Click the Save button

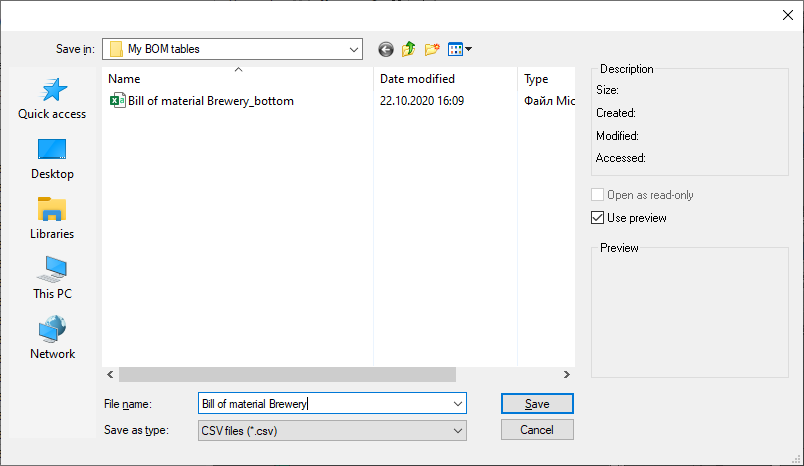[537, 404]
